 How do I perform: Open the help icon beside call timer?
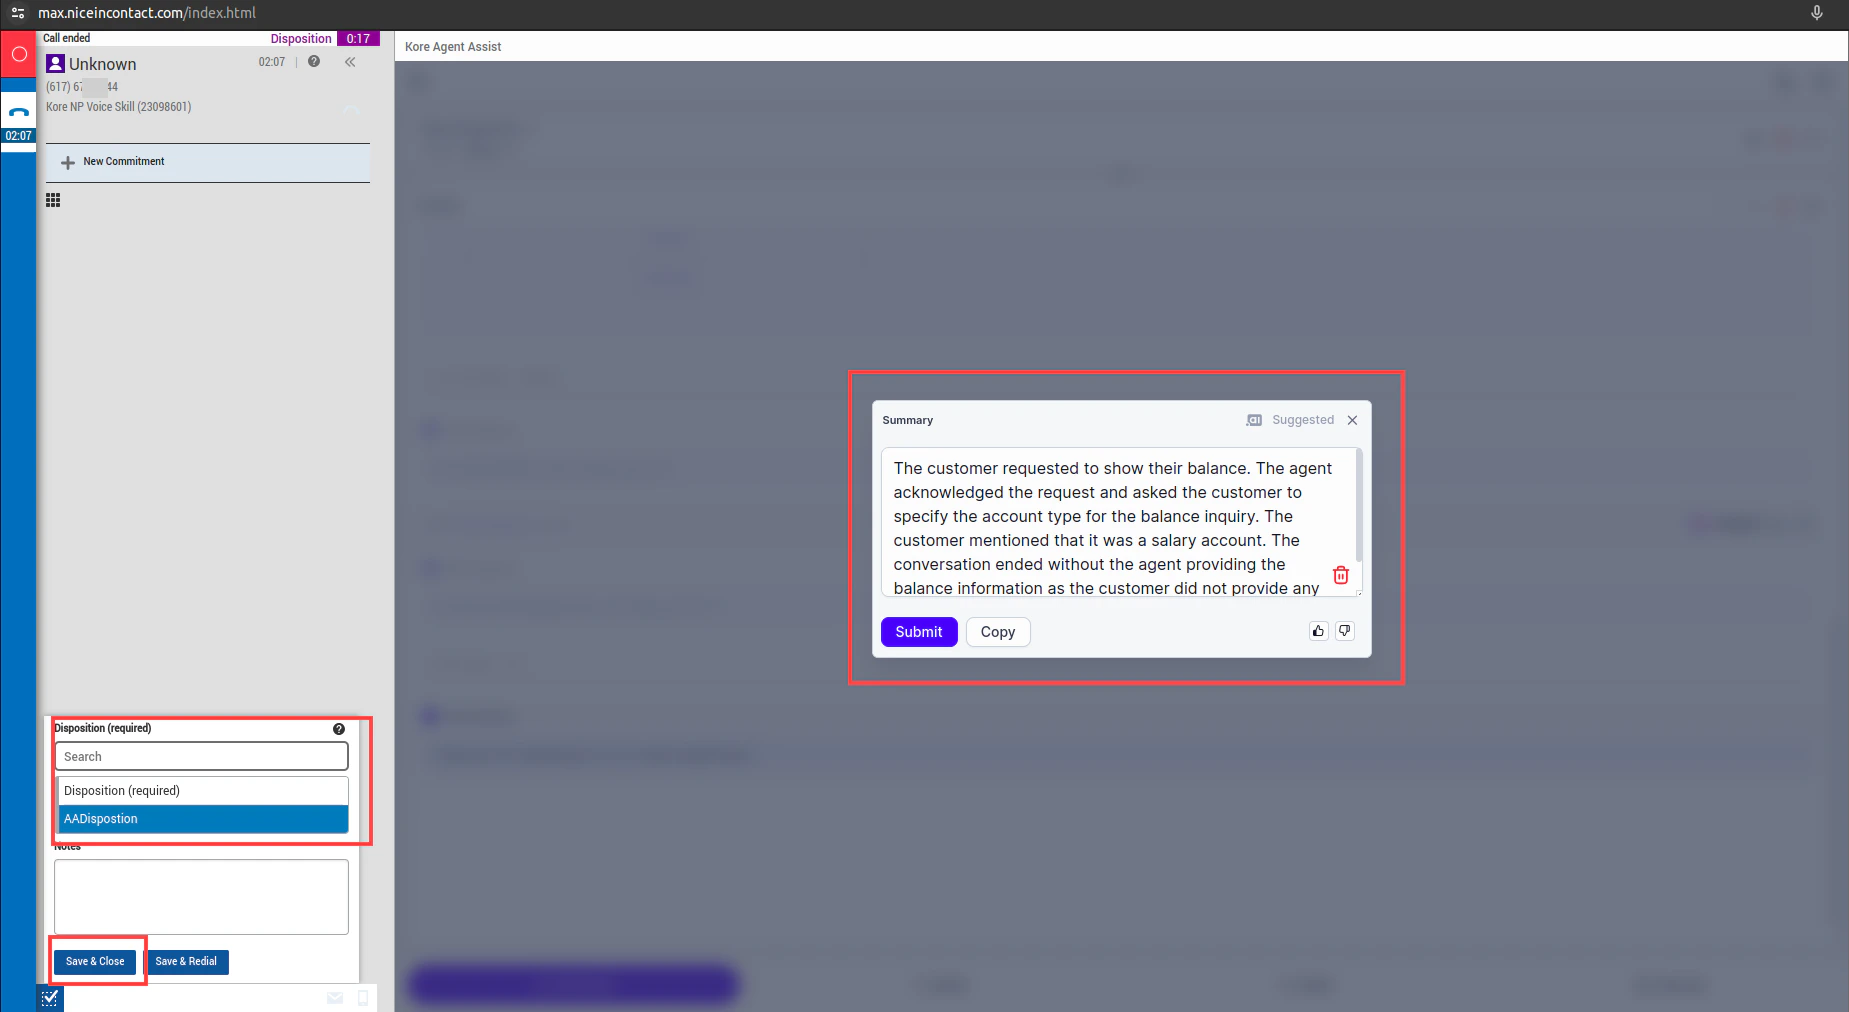[314, 62]
